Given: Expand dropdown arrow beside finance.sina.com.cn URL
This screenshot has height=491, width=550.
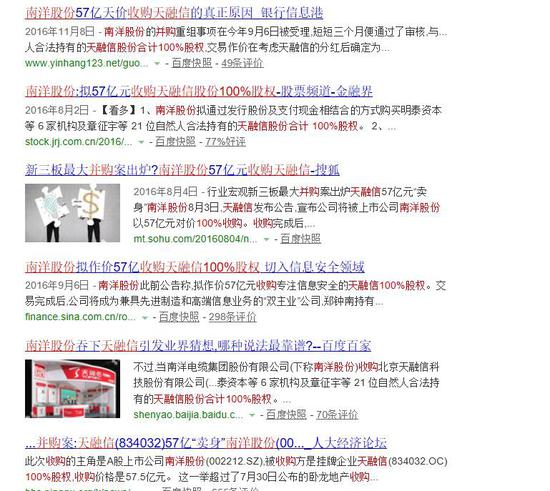Looking at the screenshot, I should pos(145,317).
